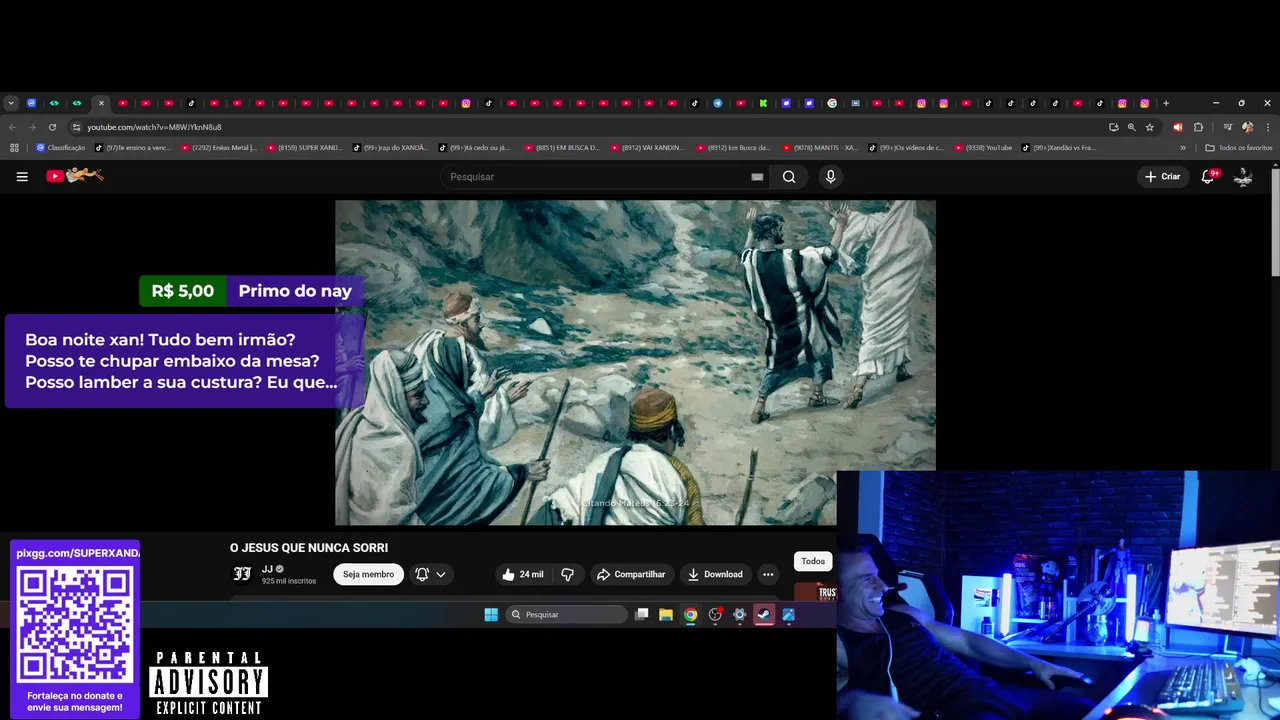The width and height of the screenshot is (1280, 720).
Task: Dislike the video with the thumbs-down icon
Action: coord(567,574)
